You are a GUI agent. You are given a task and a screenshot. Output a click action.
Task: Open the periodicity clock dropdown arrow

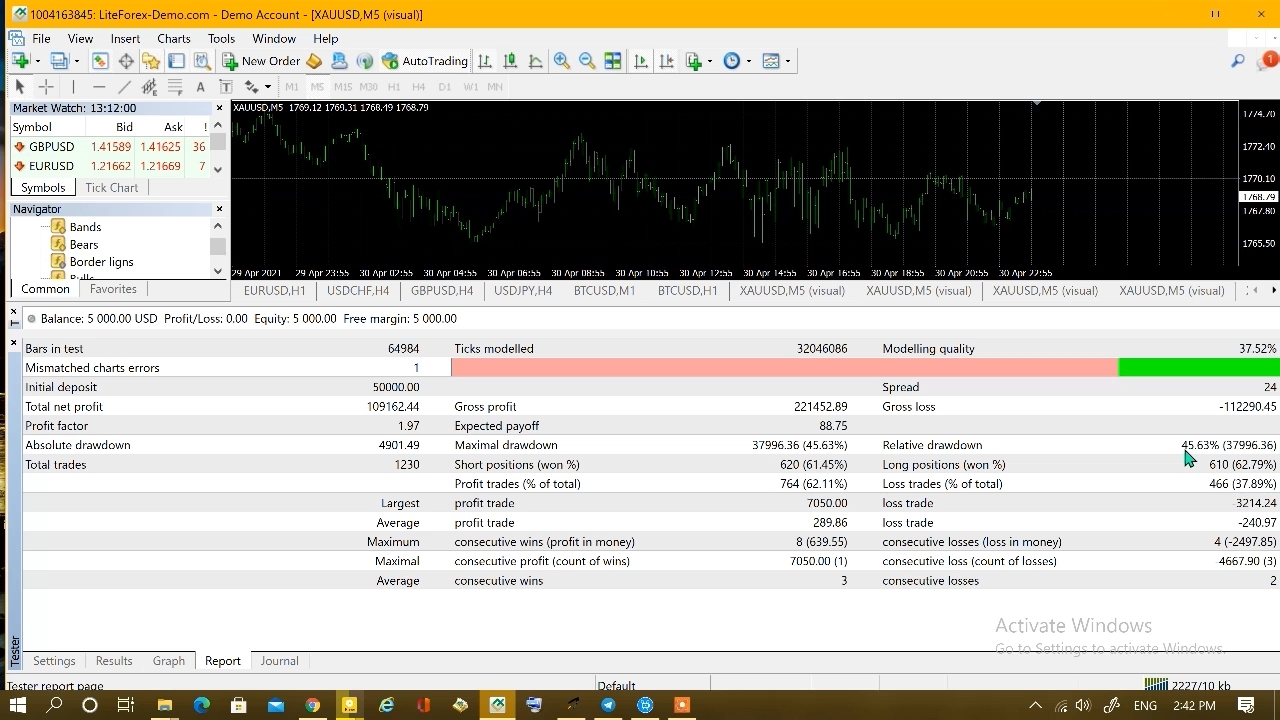point(749,61)
